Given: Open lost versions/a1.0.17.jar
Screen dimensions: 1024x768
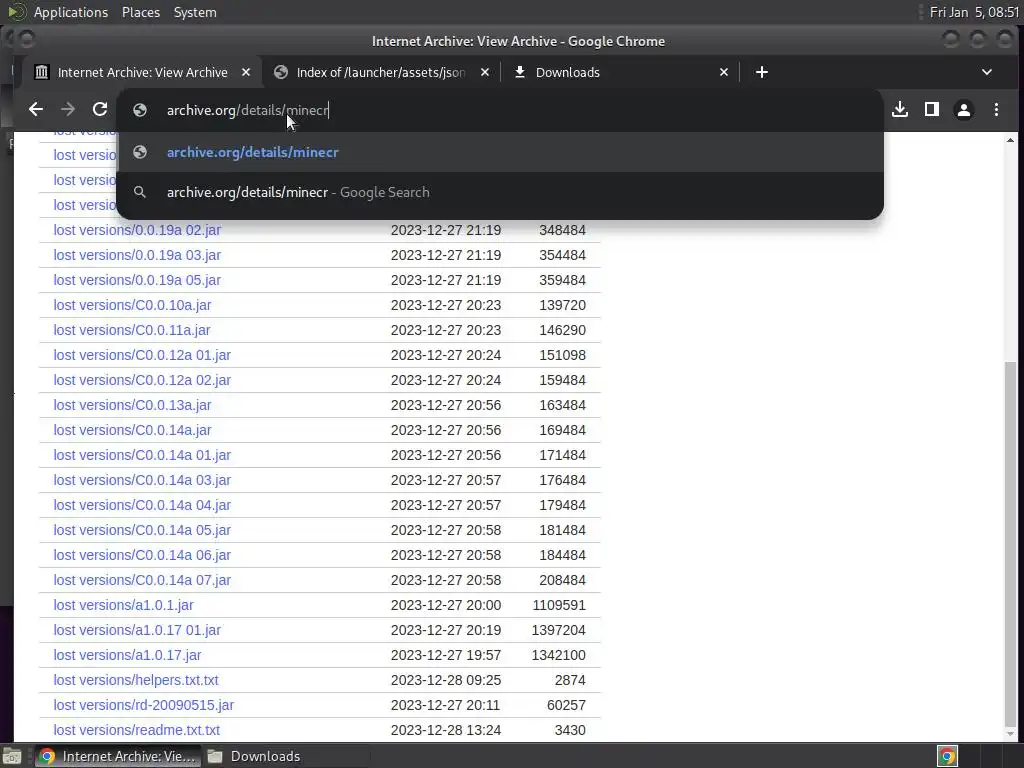Looking at the screenshot, I should click(127, 655).
